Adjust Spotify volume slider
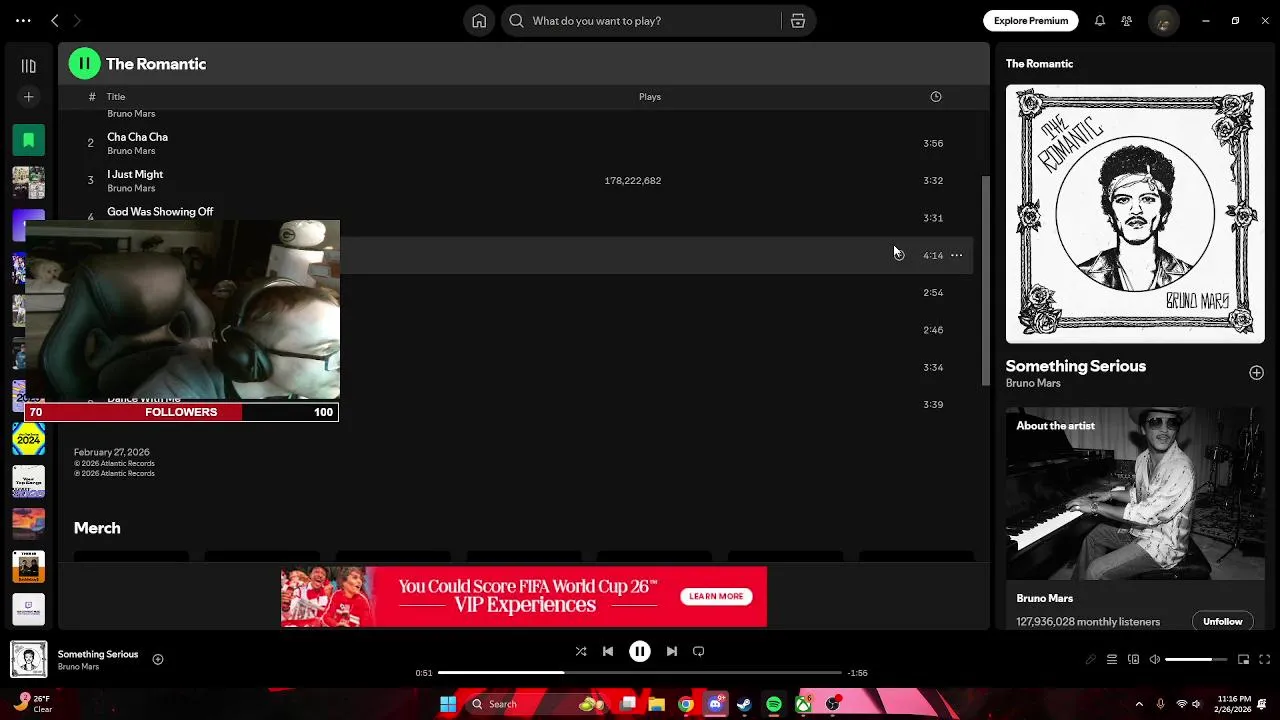This screenshot has width=1280, height=720. (x=1196, y=660)
